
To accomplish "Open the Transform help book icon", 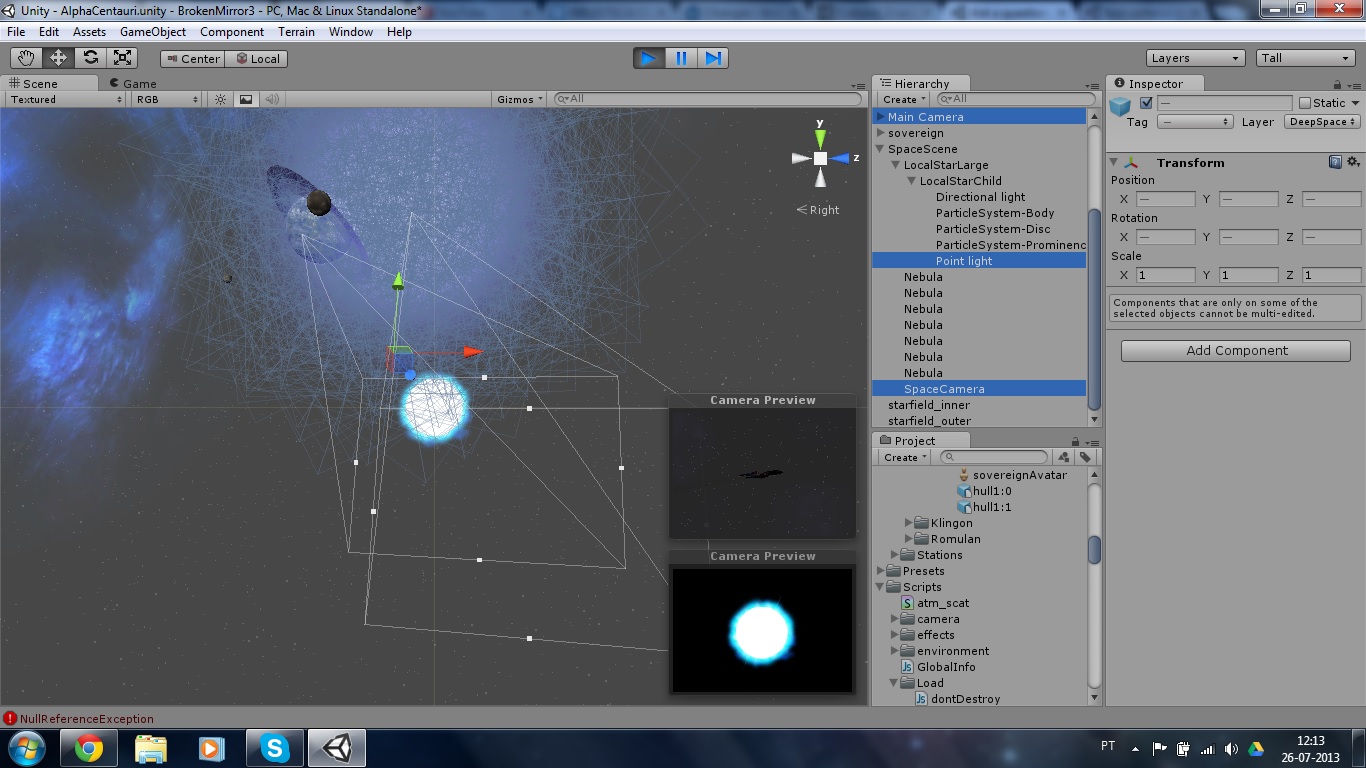I will coord(1335,162).
